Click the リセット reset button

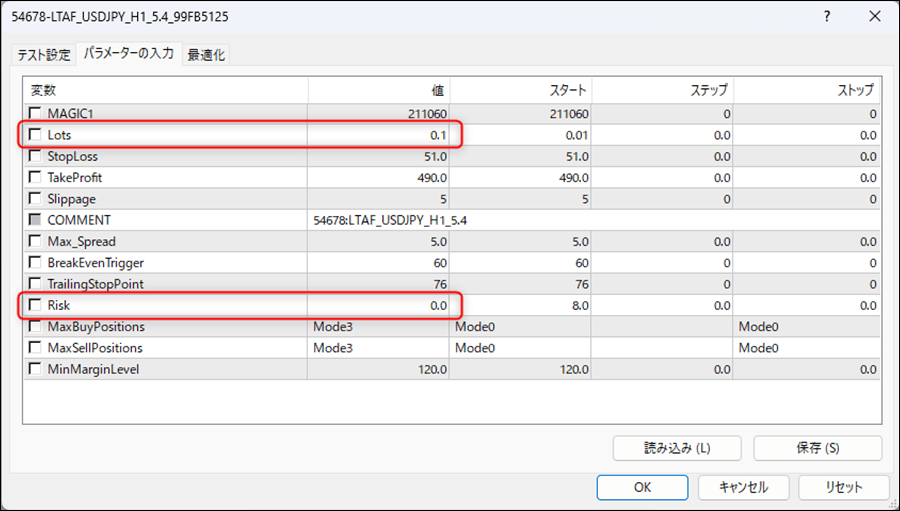[x=843, y=487]
